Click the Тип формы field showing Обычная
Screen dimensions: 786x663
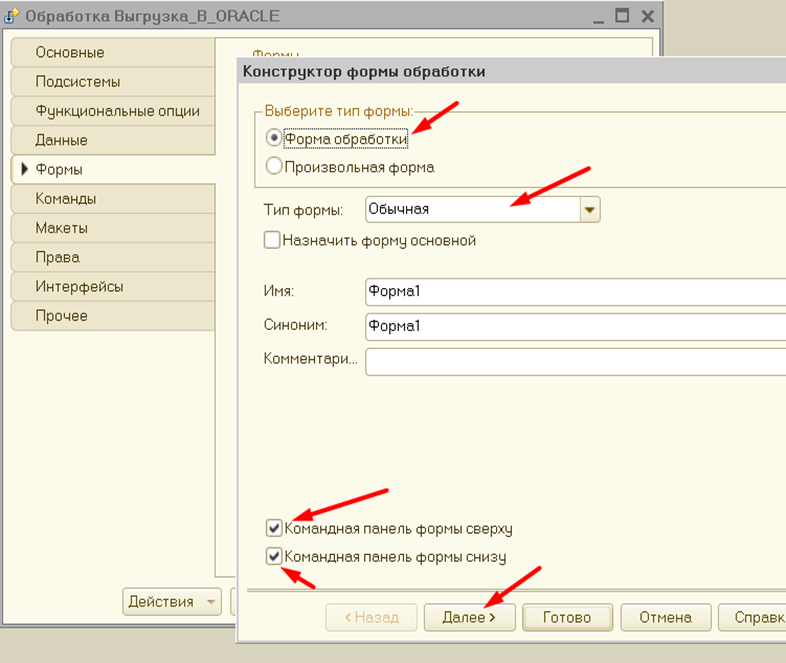point(473,209)
